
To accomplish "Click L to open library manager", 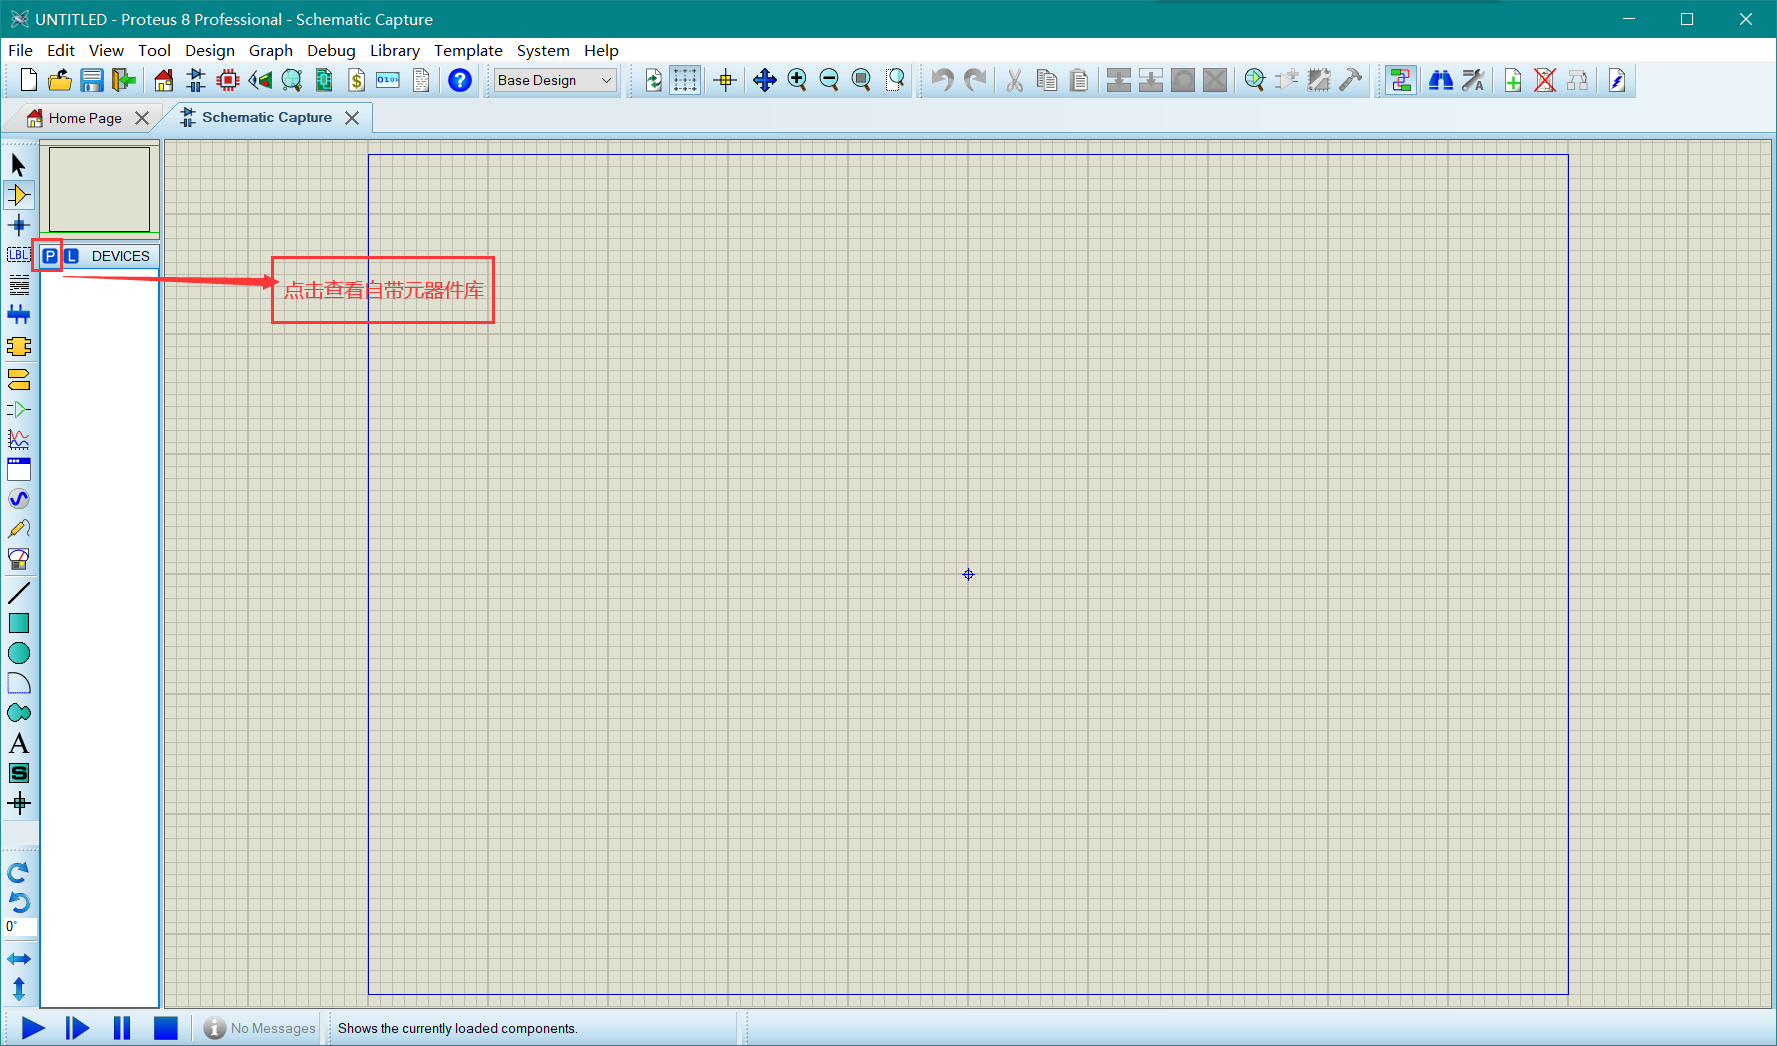I will [x=72, y=256].
